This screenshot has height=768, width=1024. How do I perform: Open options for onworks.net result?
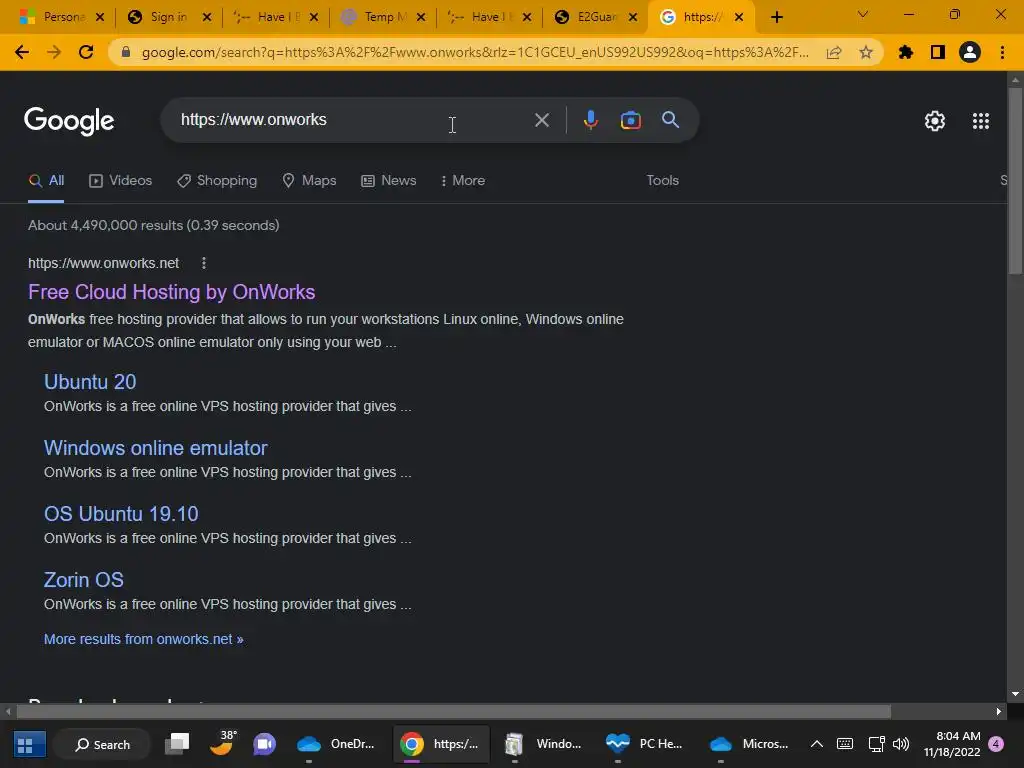point(204,263)
